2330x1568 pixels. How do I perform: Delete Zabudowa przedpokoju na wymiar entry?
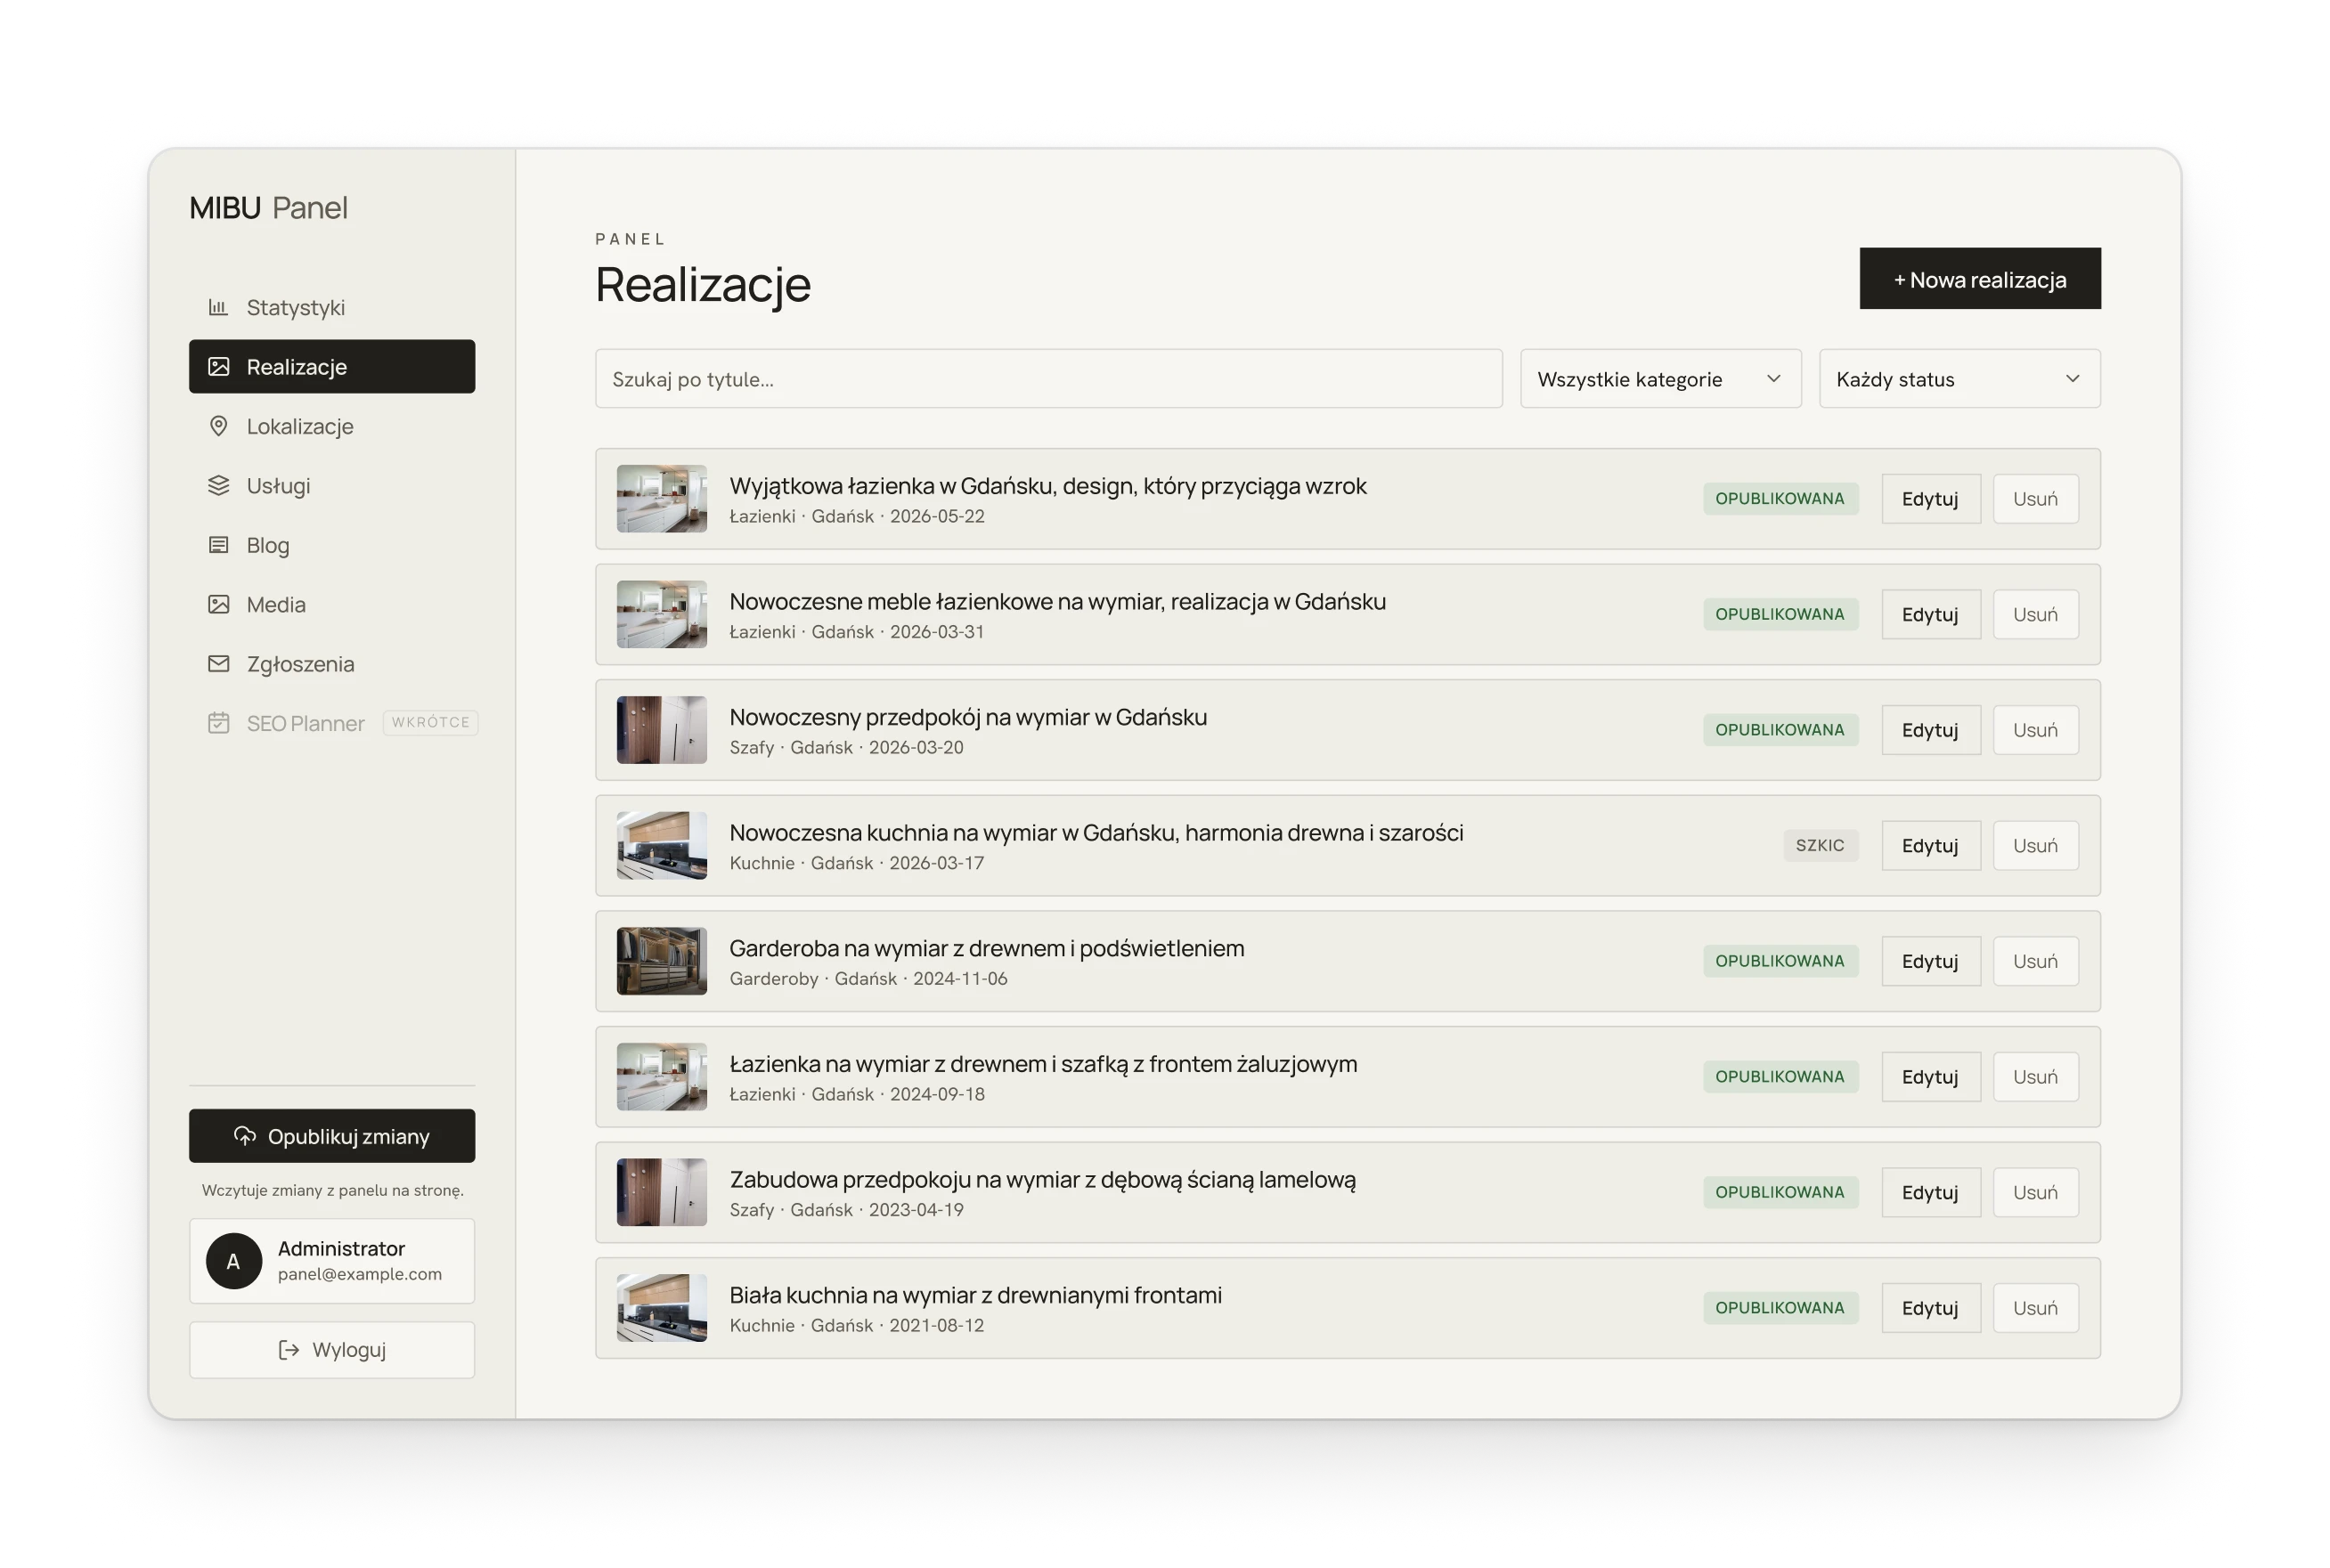click(2035, 1192)
